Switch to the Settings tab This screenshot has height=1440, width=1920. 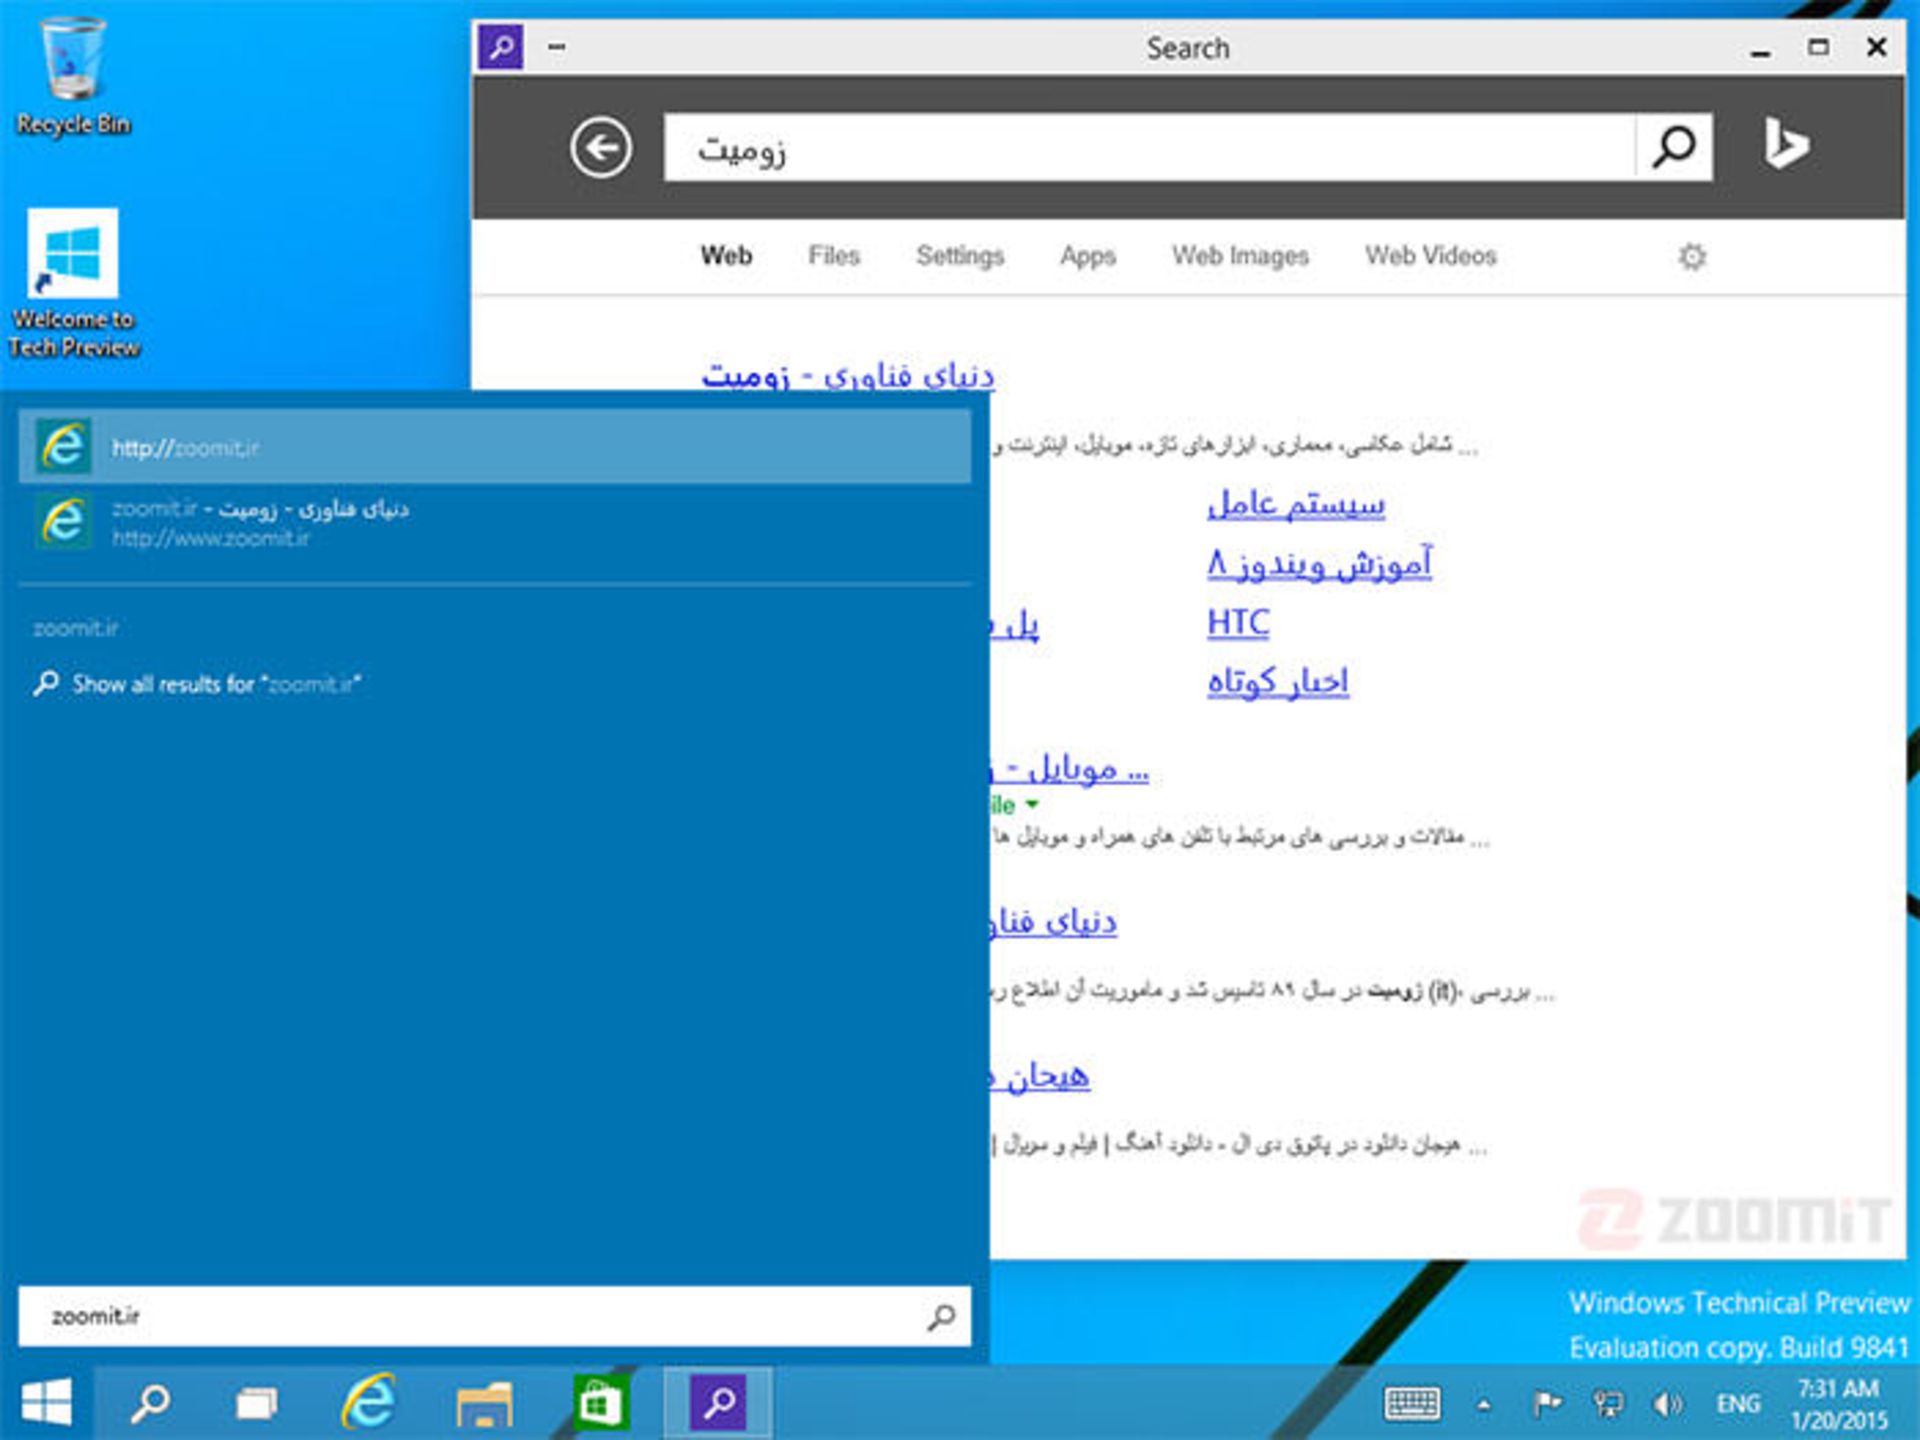960,256
